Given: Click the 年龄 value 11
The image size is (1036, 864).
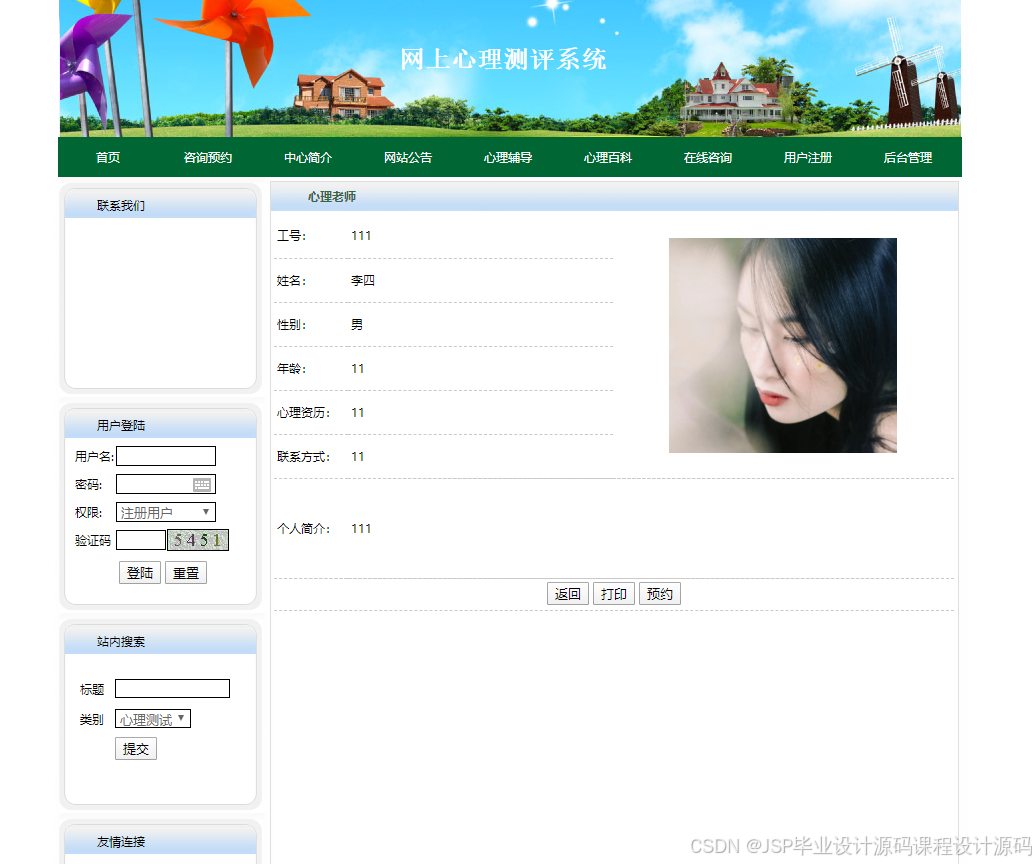Looking at the screenshot, I should 358,369.
